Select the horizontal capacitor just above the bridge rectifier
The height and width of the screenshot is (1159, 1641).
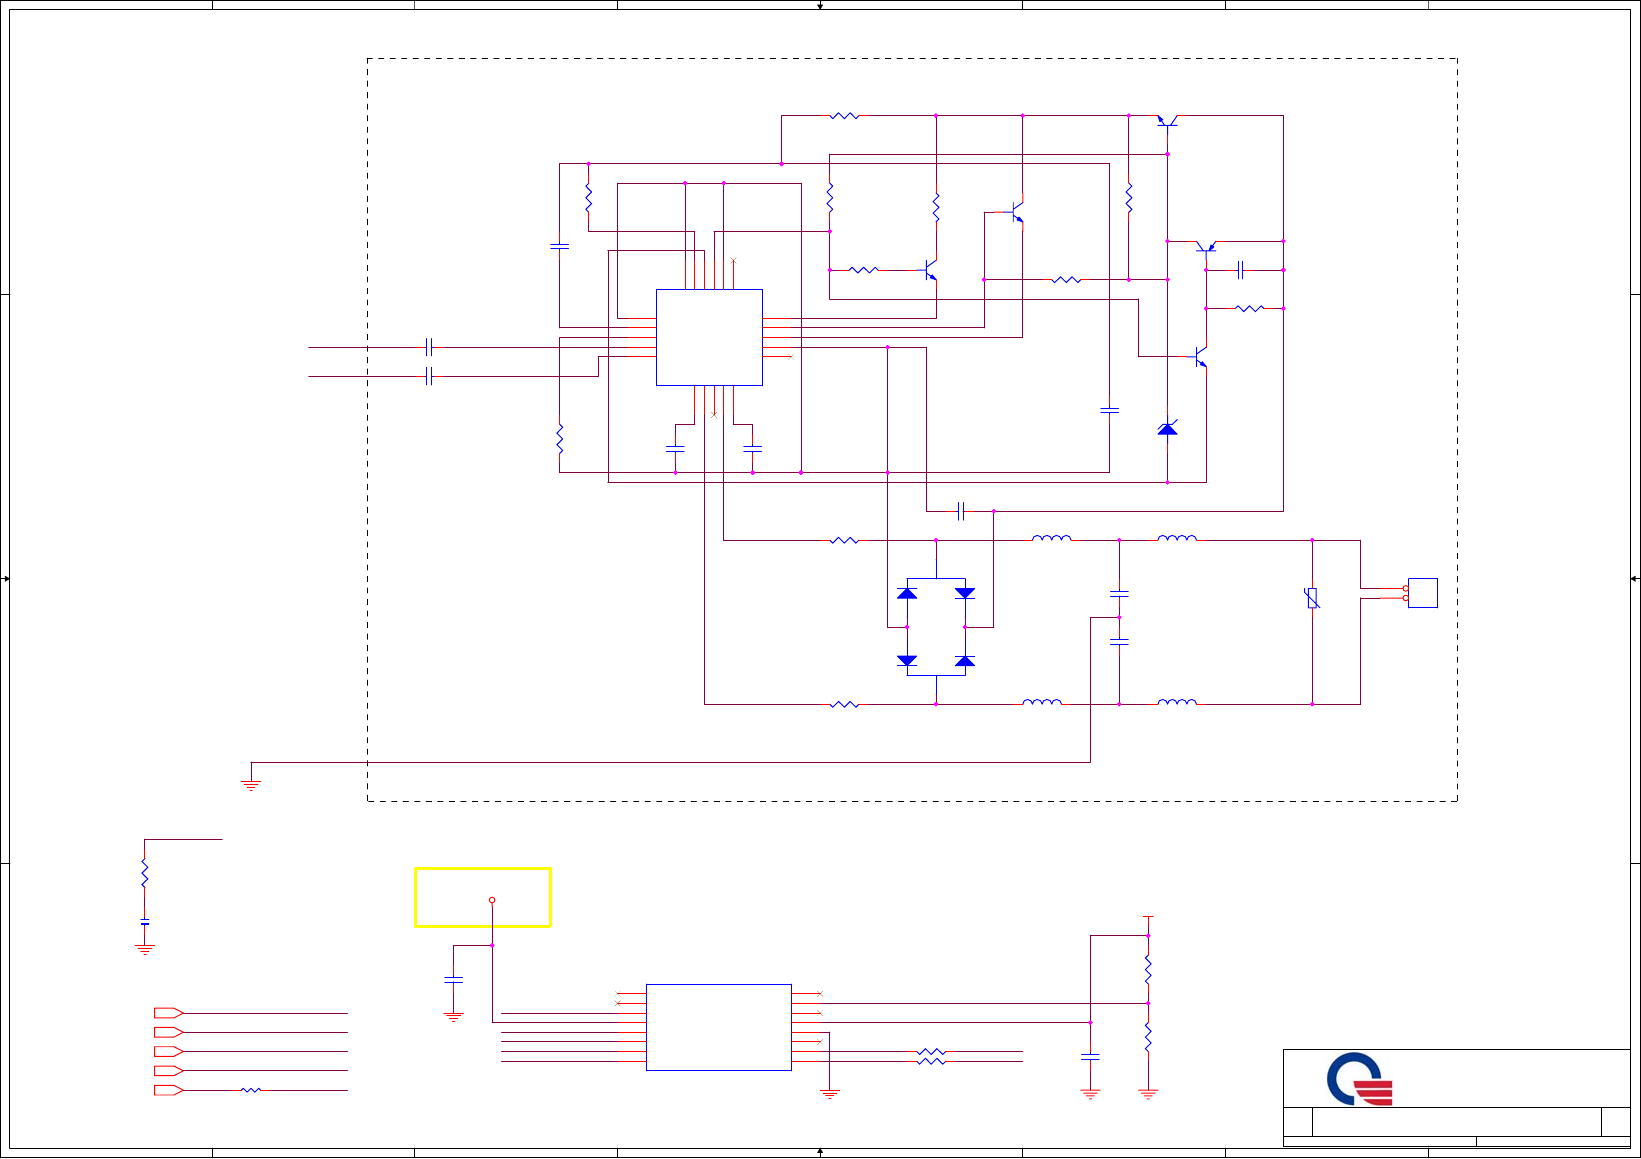coord(961,511)
